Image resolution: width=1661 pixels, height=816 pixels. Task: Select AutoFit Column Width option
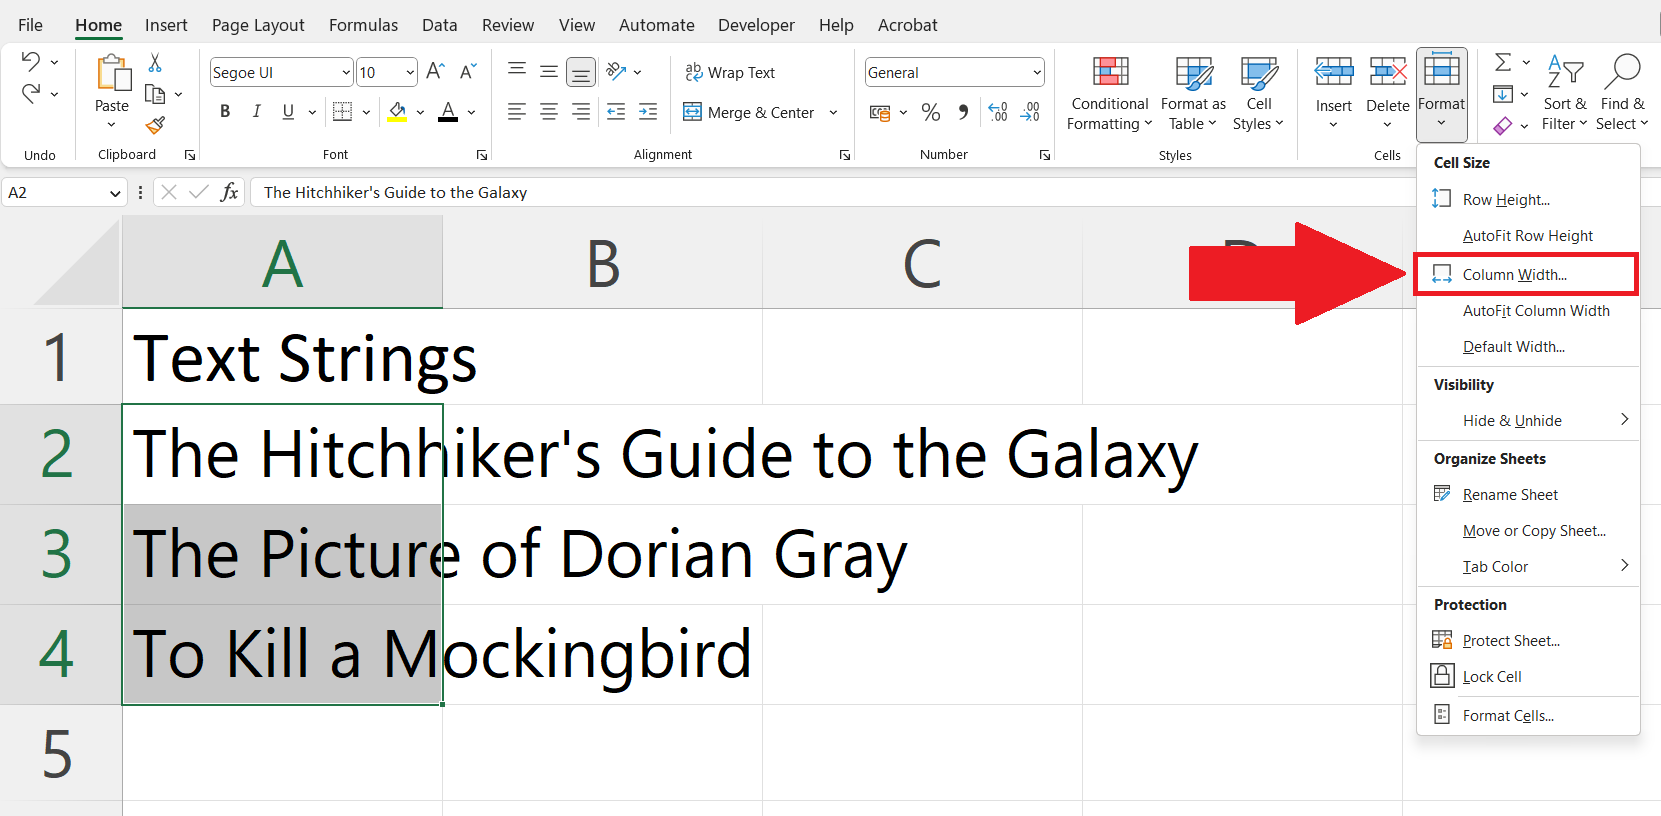[x=1535, y=311]
